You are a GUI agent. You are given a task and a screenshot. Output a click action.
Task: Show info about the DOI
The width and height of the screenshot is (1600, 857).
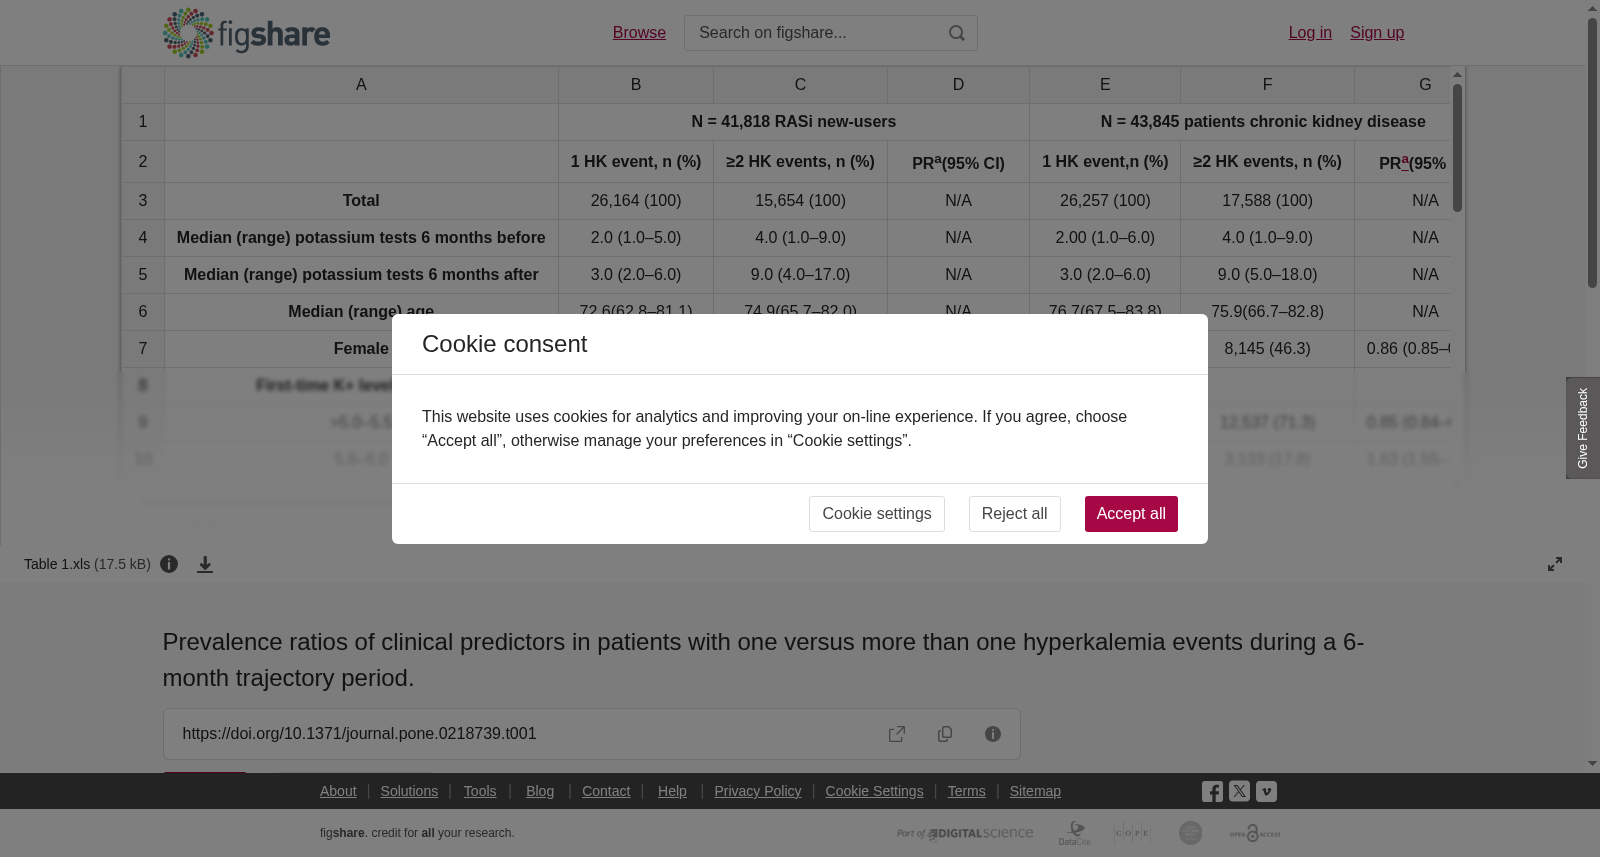coord(993,734)
